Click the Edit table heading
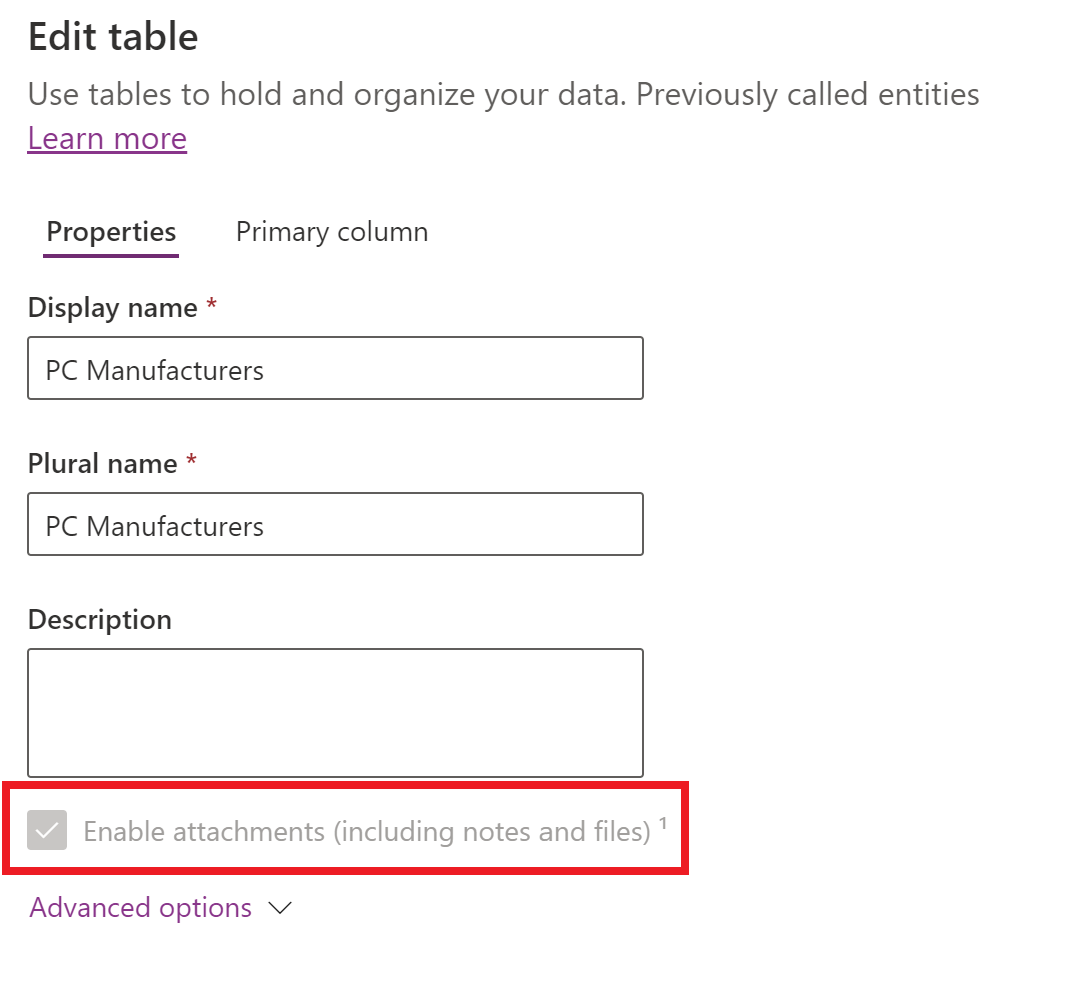The image size is (1088, 990). click(113, 37)
